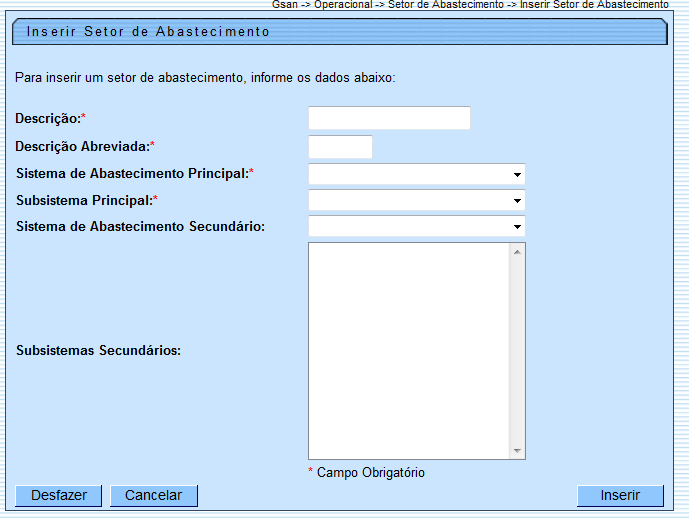The height and width of the screenshot is (518, 689).
Task: Focus the Descrição Abreviada input box
Action: tap(340, 147)
